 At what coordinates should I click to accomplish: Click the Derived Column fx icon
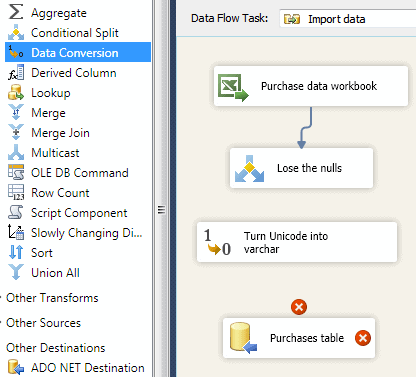click(x=16, y=72)
